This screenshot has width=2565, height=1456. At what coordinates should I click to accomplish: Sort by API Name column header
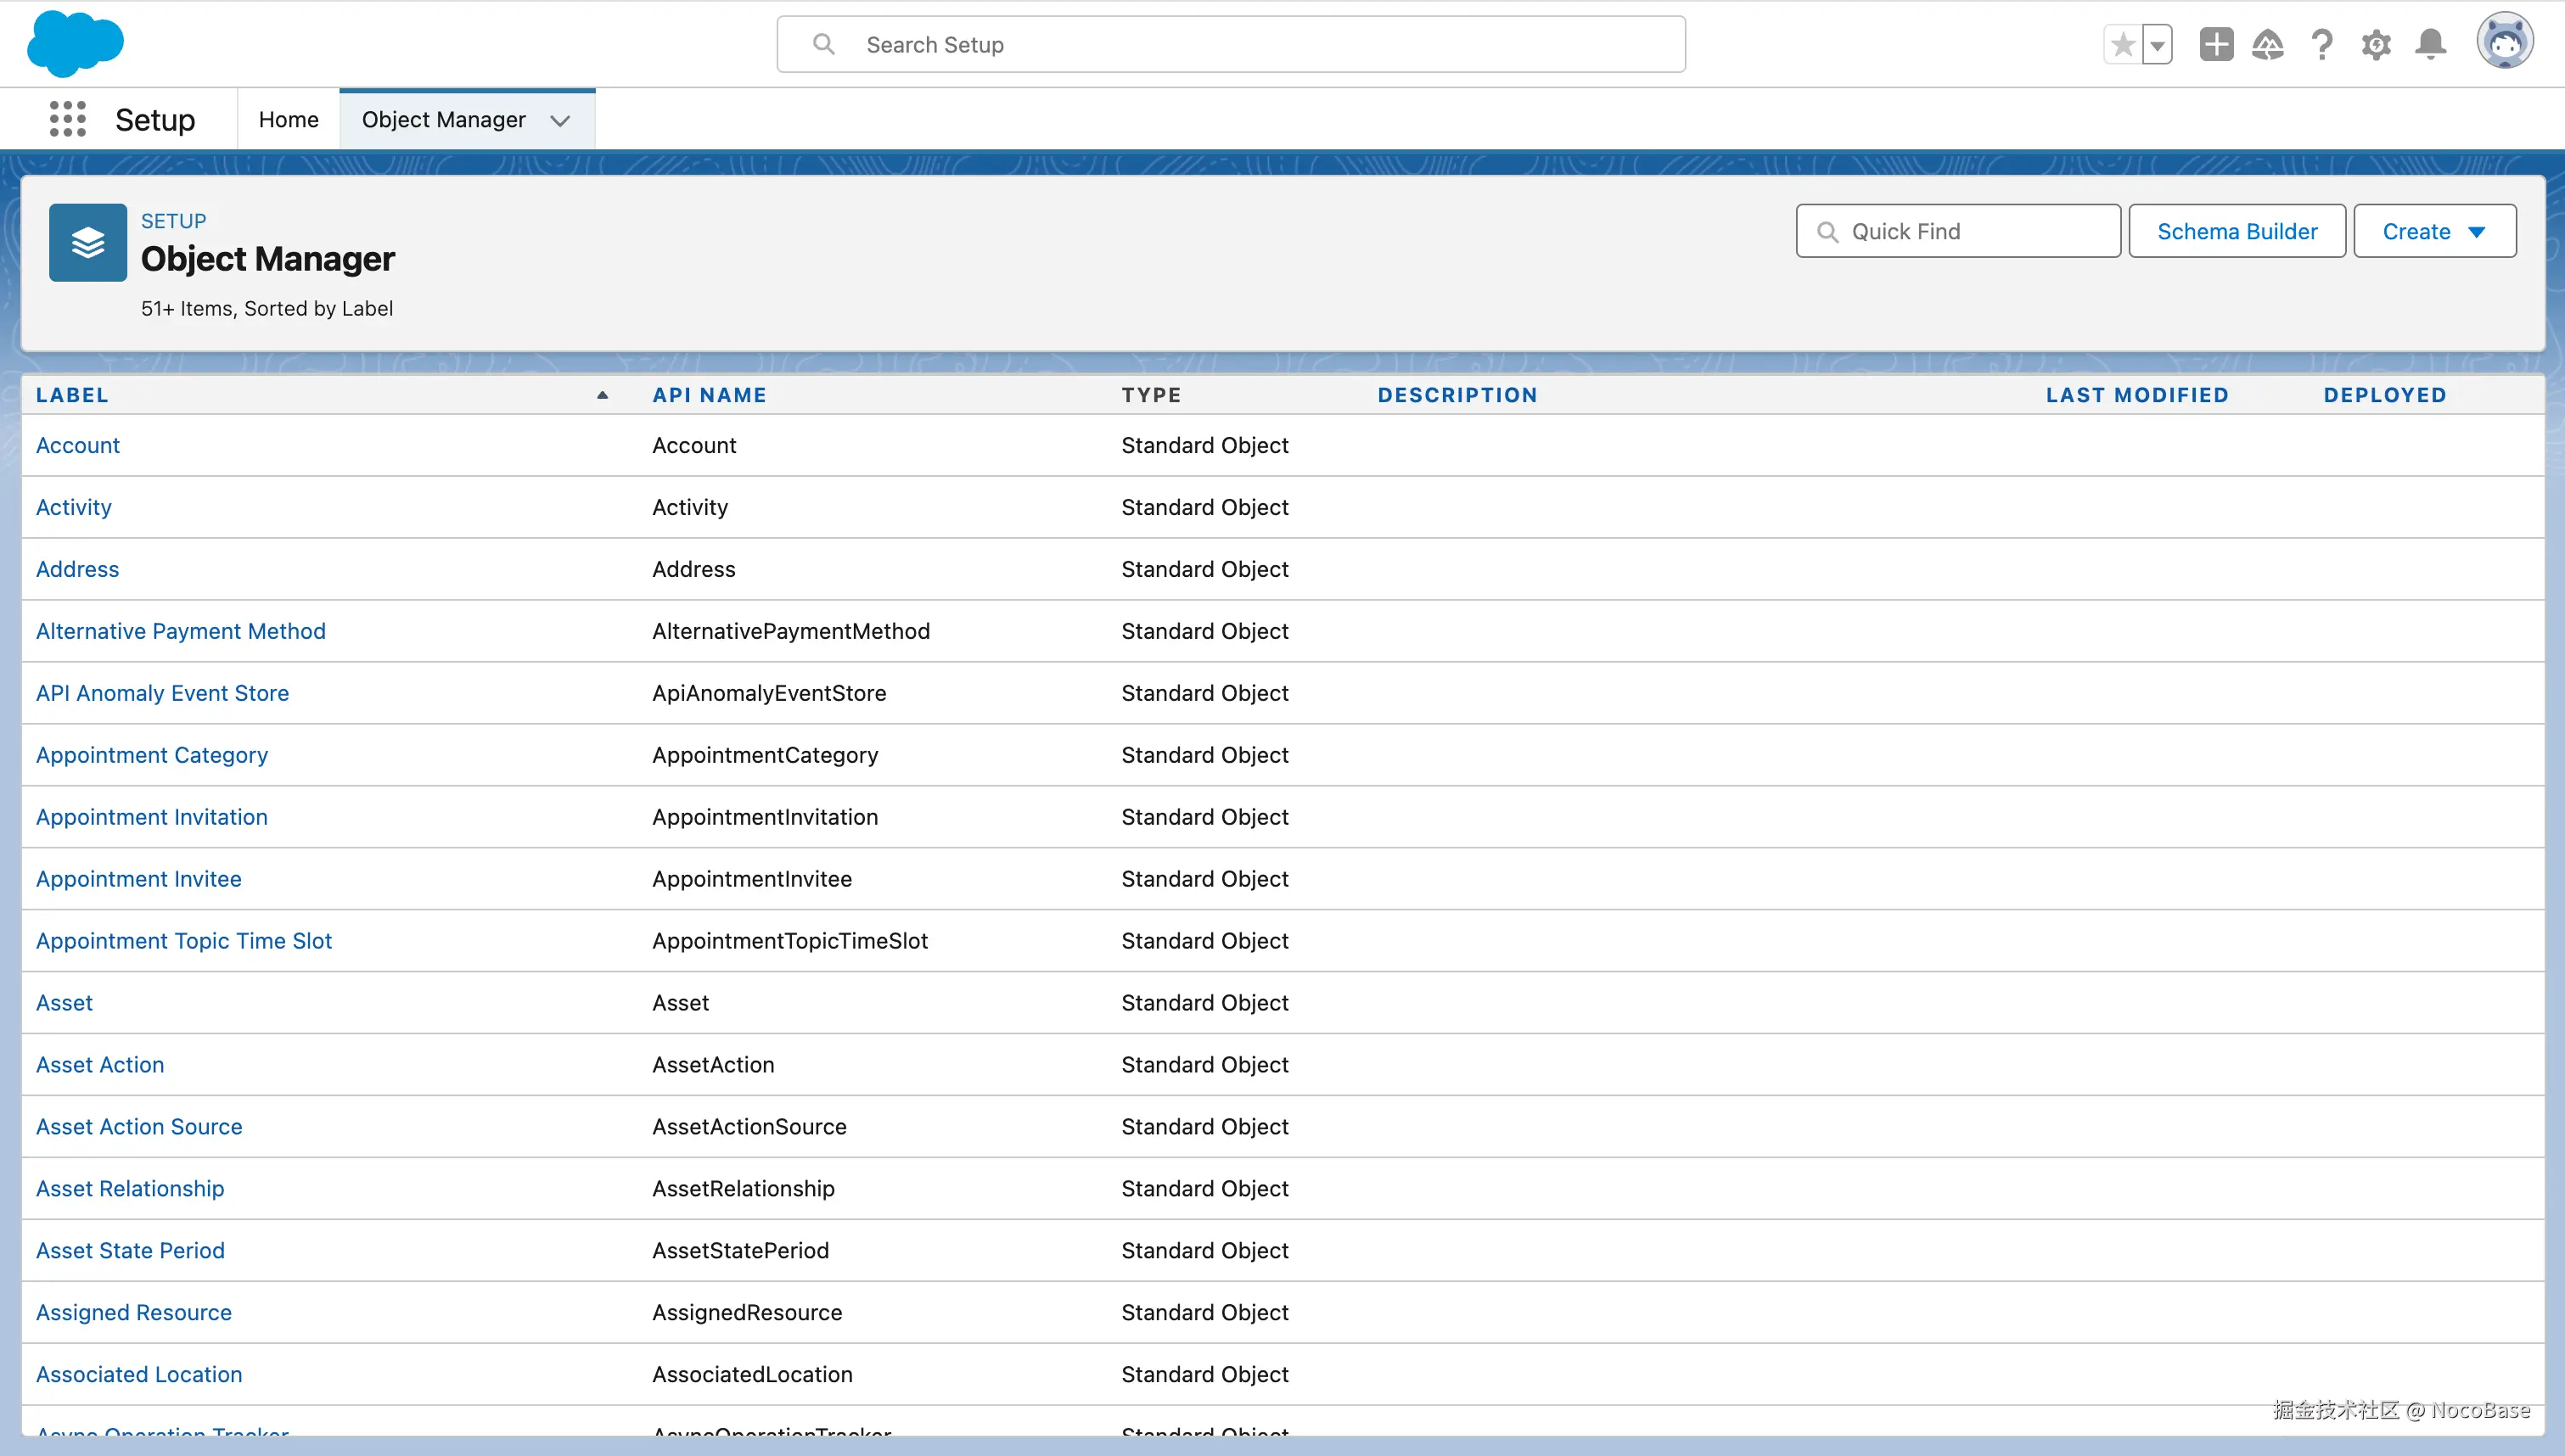[x=709, y=395]
